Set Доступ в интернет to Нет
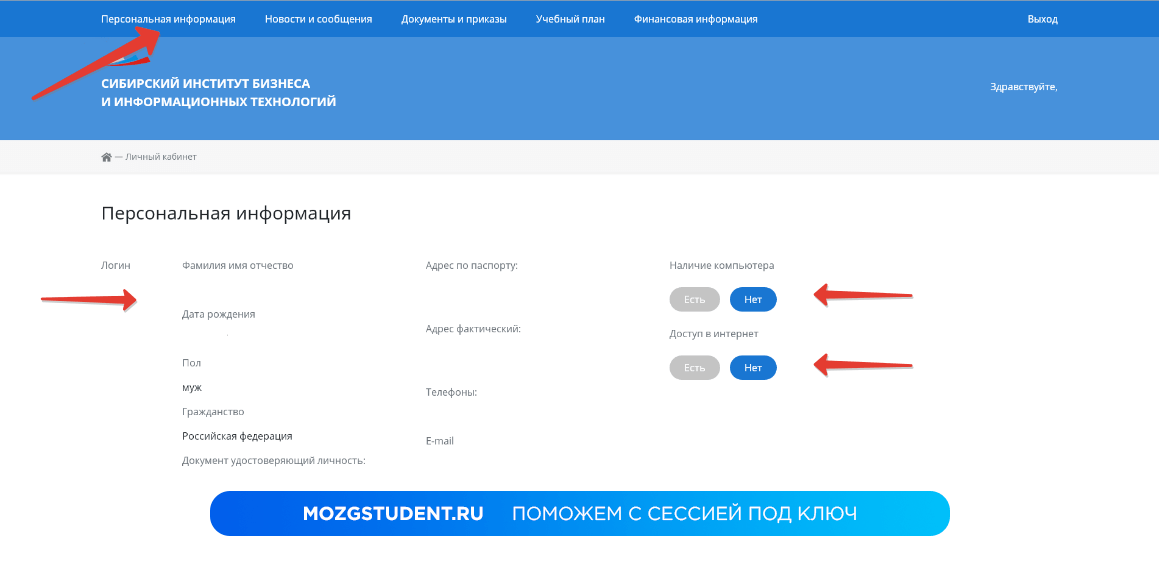1159x561 pixels. point(753,367)
